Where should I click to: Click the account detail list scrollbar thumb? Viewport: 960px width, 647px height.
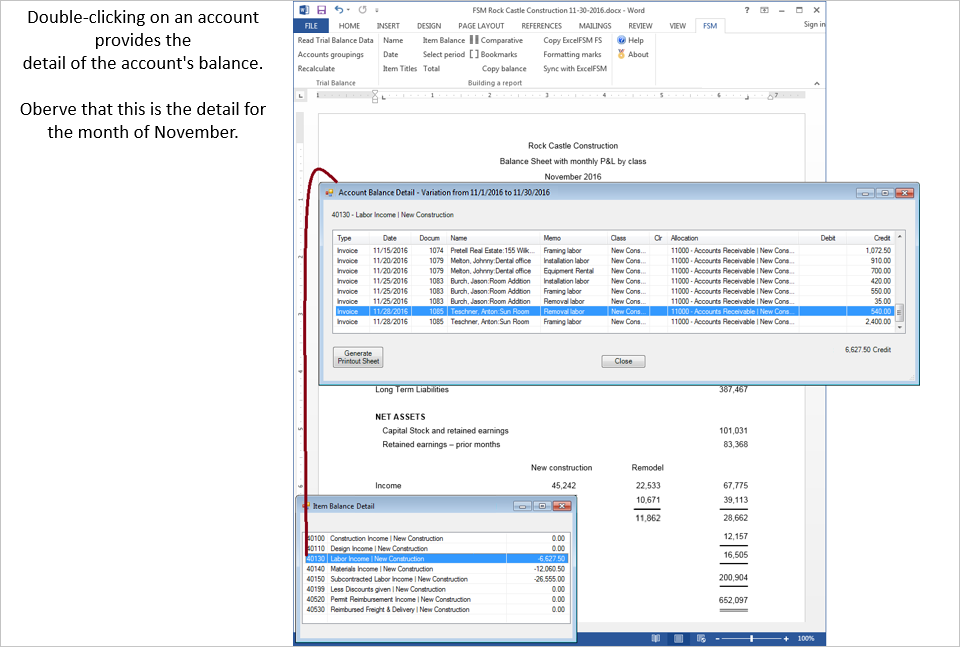(x=899, y=312)
